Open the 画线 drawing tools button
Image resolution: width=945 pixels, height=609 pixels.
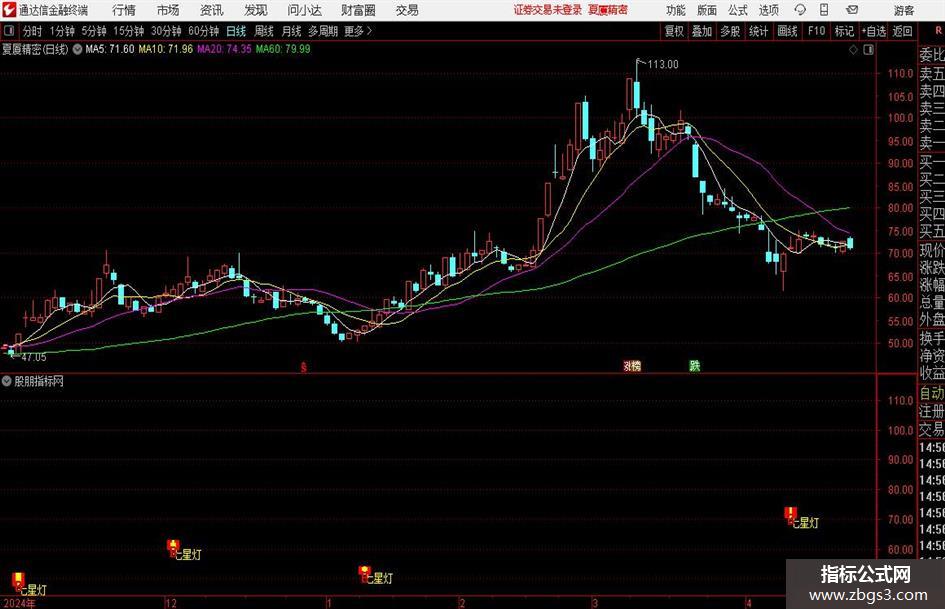coord(787,31)
